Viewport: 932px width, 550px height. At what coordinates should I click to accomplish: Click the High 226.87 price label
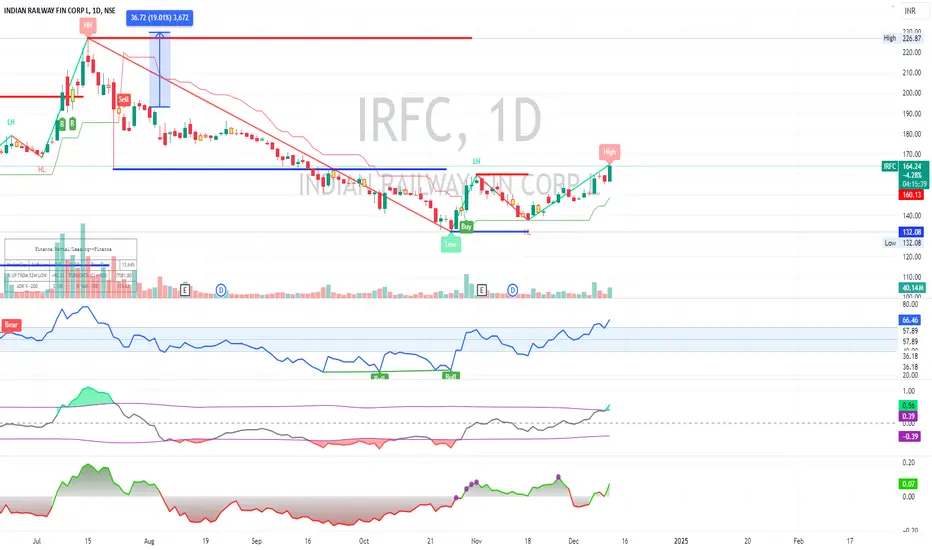coord(902,38)
